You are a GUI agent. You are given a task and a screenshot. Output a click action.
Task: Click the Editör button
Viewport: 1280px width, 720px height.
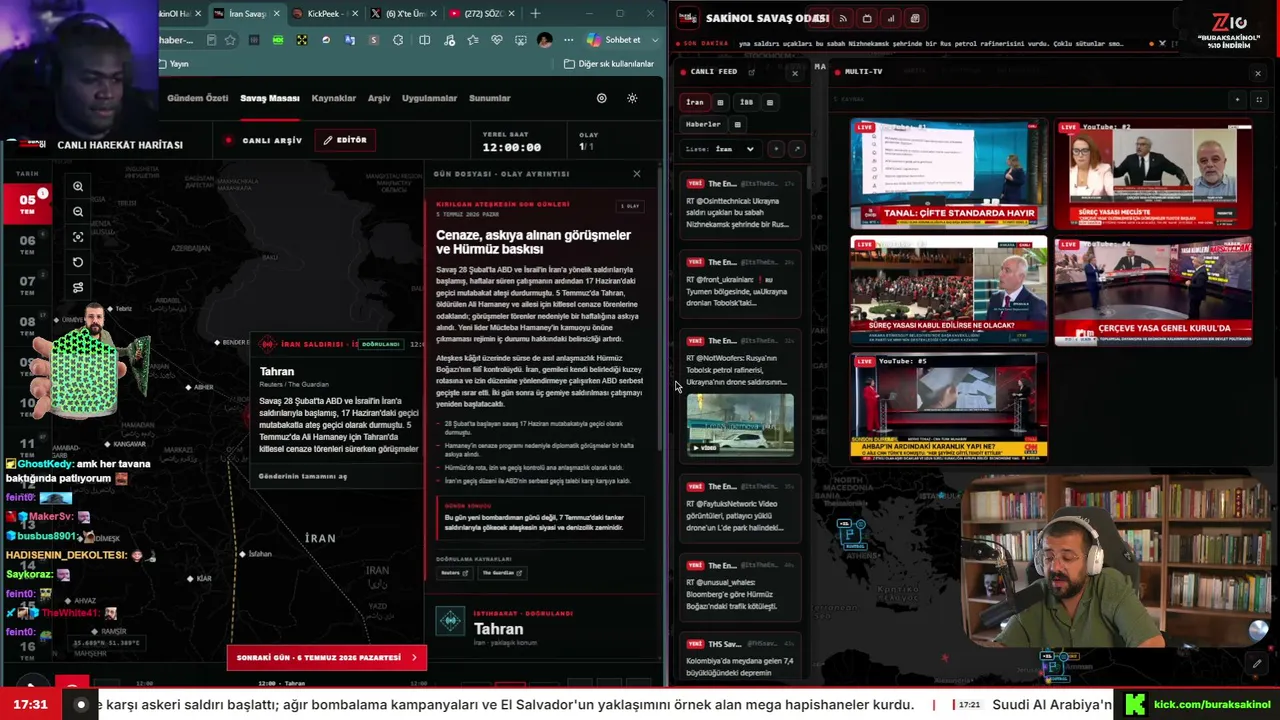tap(345, 140)
